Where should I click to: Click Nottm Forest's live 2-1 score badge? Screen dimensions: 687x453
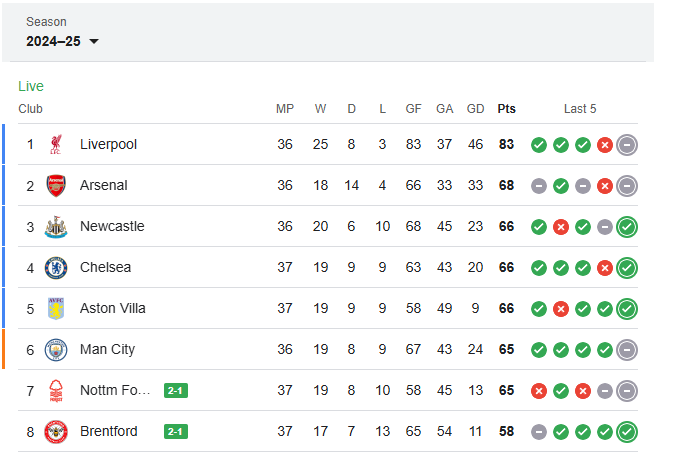pyautogui.click(x=176, y=390)
